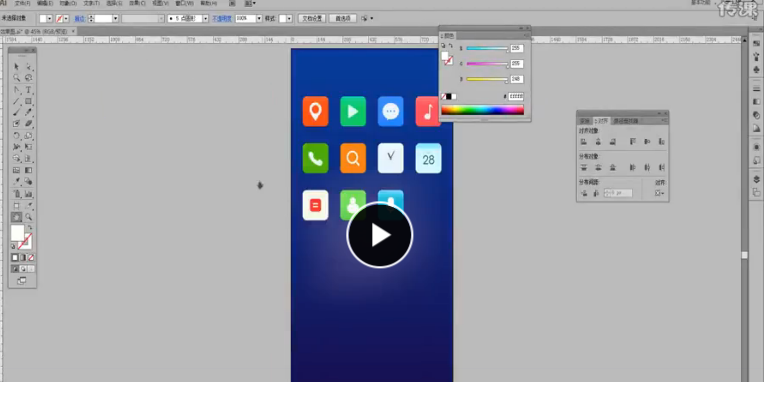Select the Width tool
Screen dimensions: 764x405
click(x=17, y=147)
